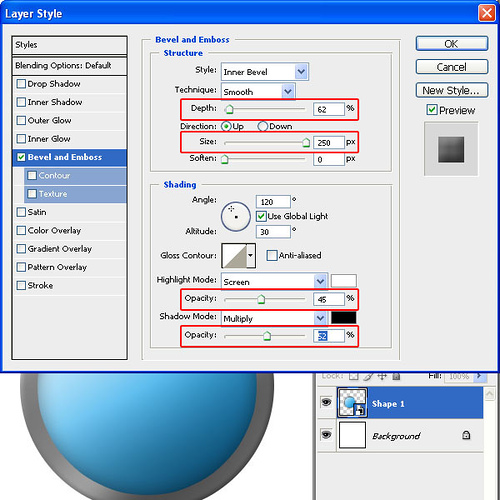
Task: Toggle the Use Global Light checkbox
Action: pyautogui.click(x=261, y=216)
